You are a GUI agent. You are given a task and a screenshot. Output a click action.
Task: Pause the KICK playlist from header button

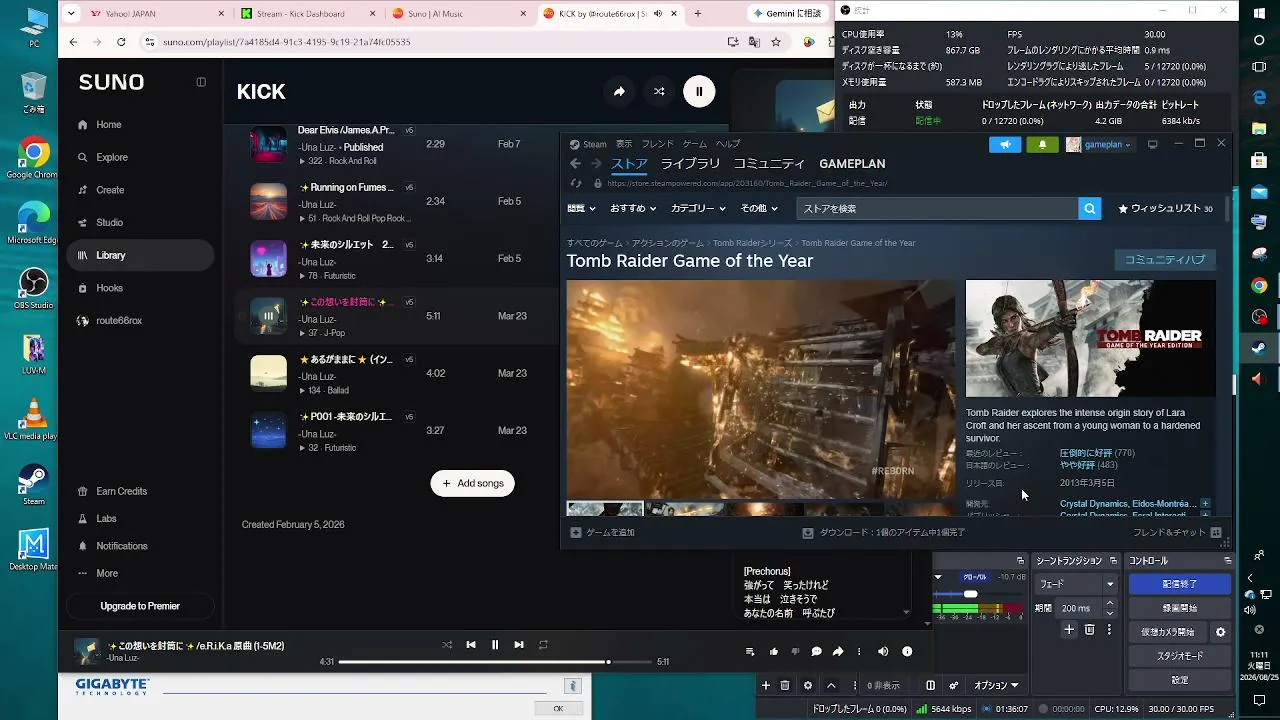pyautogui.click(x=699, y=91)
